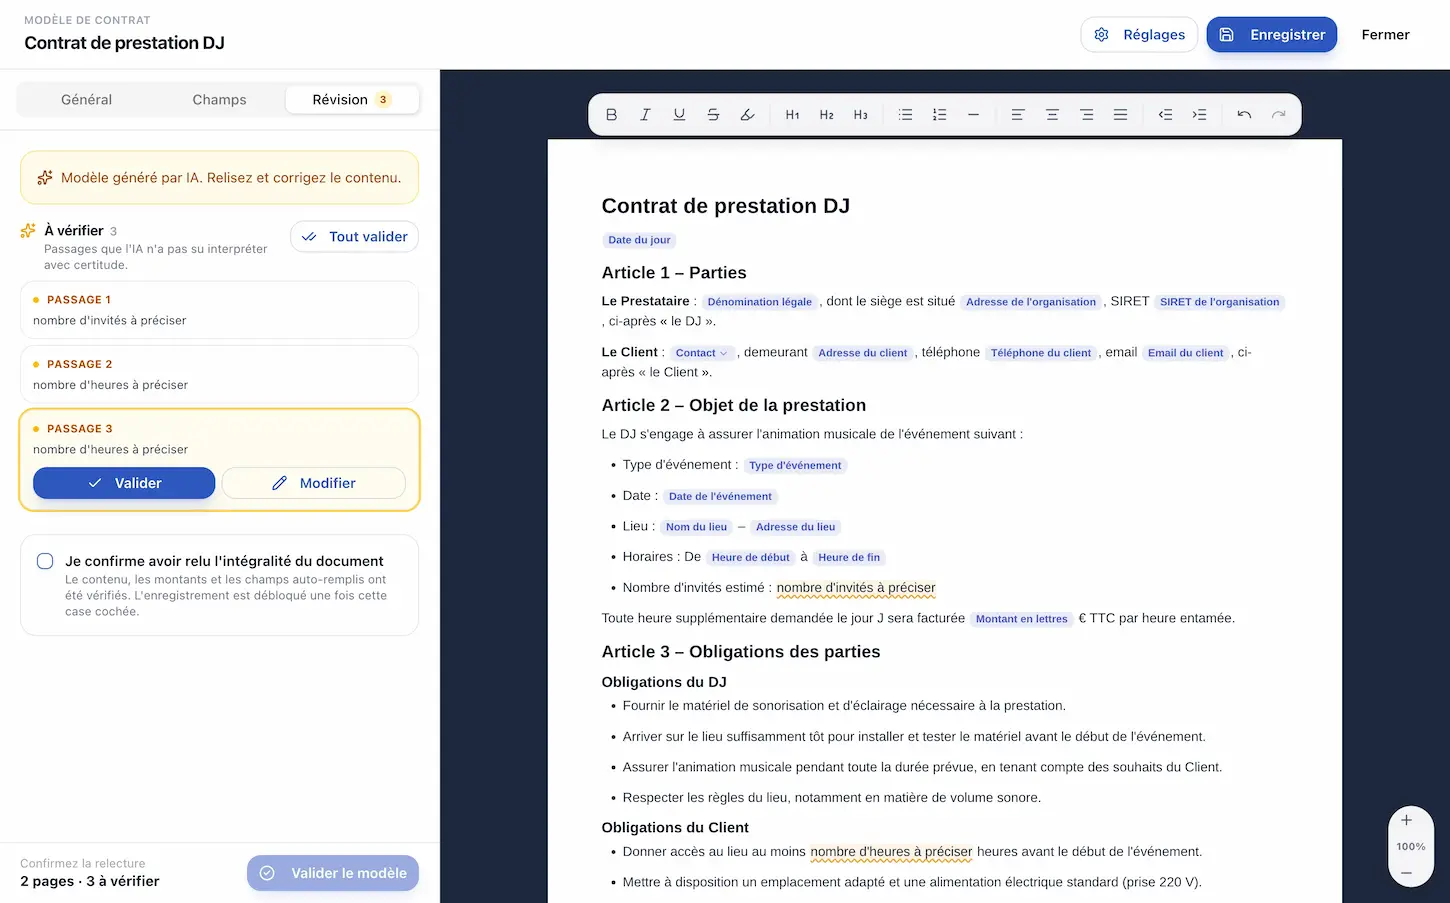Viewport: 1450px width, 903px height.
Task: Decrease the indent
Action: 1165,115
